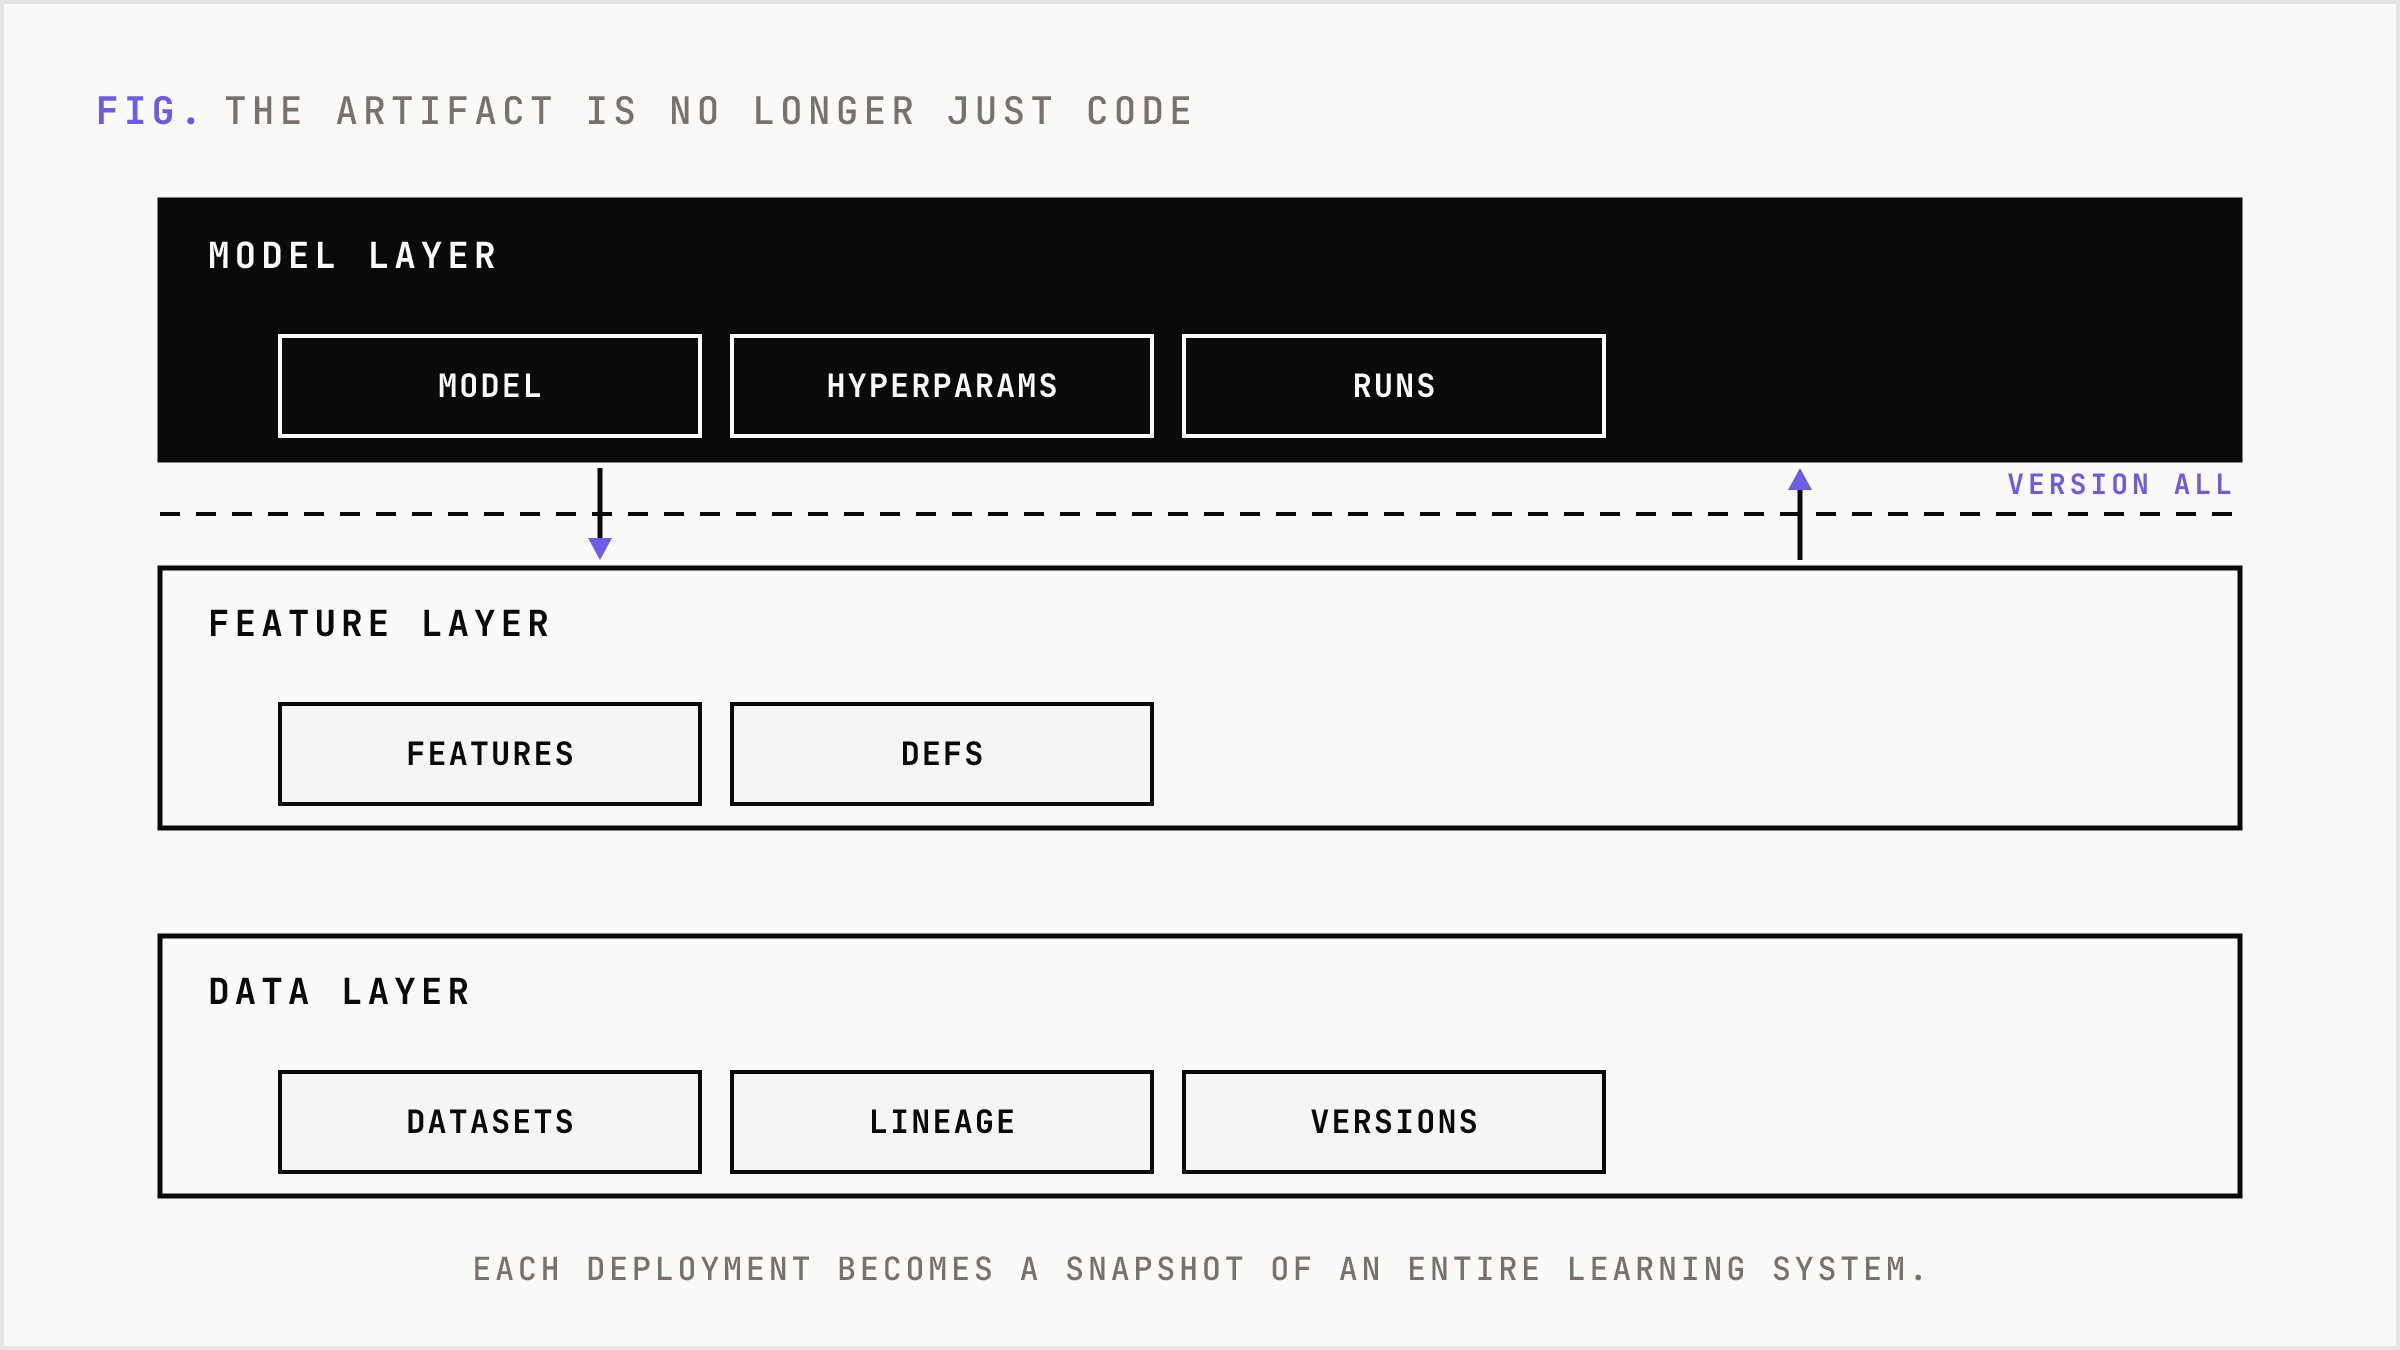Select the VERSIONS box

1394,1122
